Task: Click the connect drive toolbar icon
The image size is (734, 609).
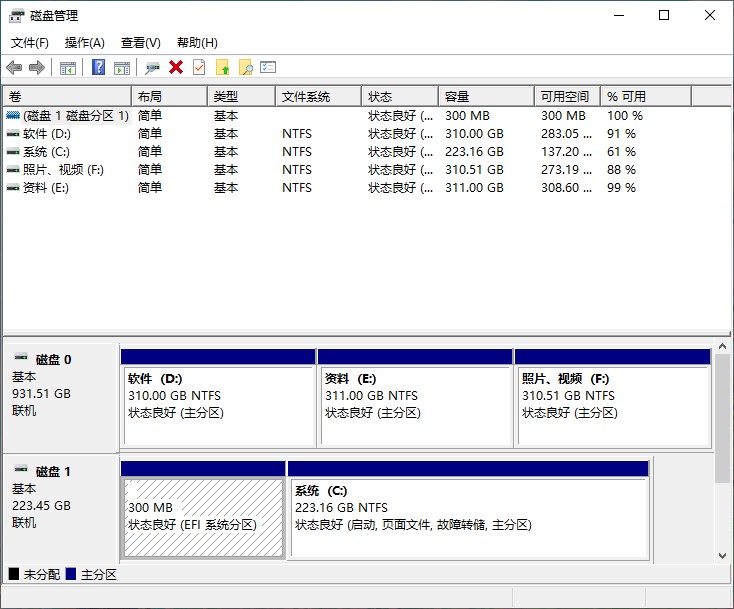Action: (x=152, y=68)
